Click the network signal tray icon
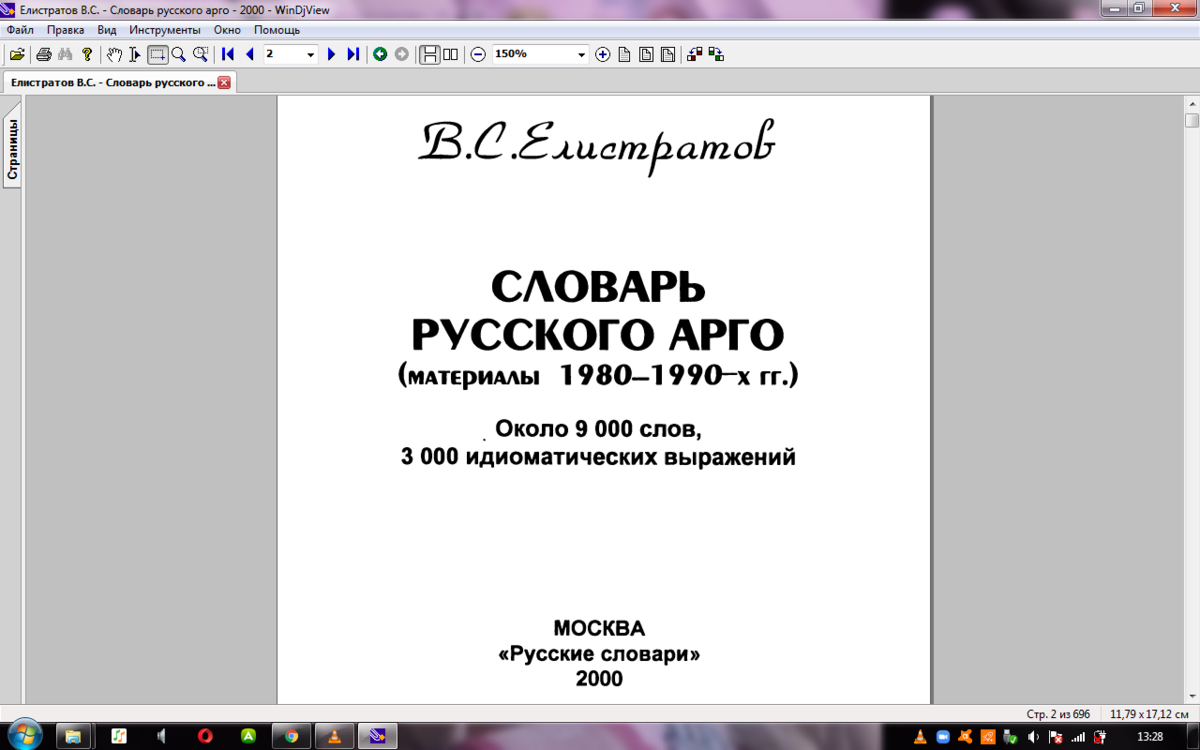The image size is (1200, 750). coord(1078,737)
